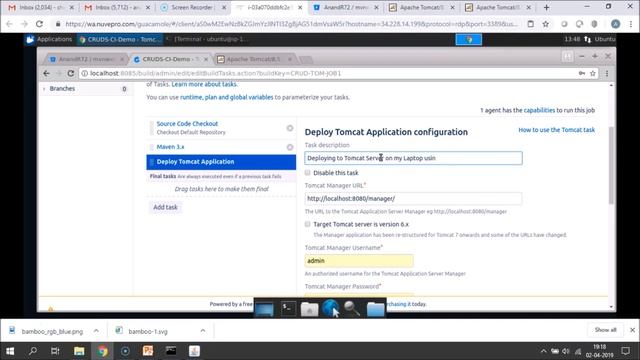Open capabilities link
The width and height of the screenshot is (640, 360).
pos(539,110)
